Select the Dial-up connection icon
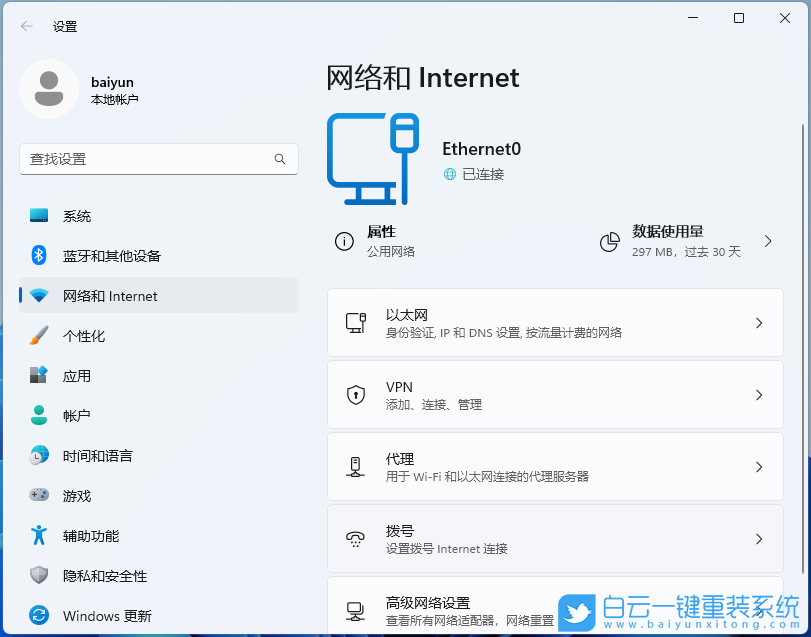This screenshot has width=811, height=637. (356, 538)
